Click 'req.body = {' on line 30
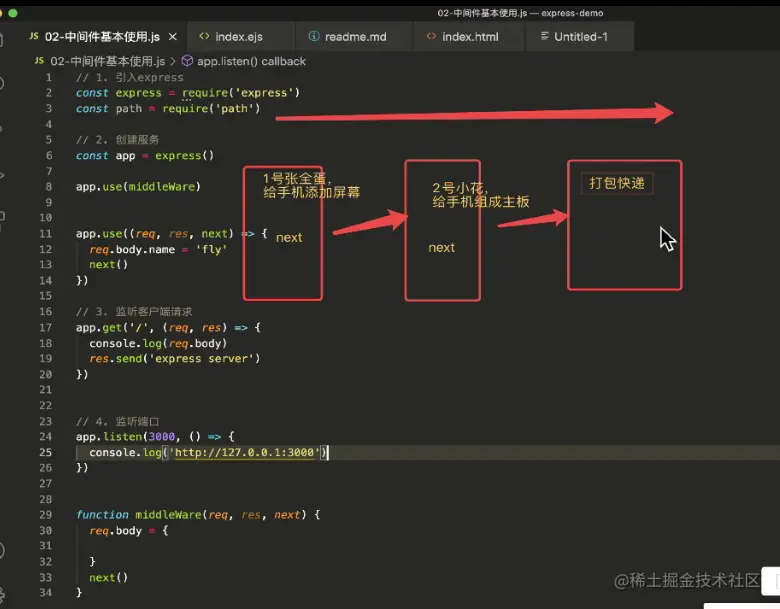Image resolution: width=780 pixels, height=609 pixels. 129,530
